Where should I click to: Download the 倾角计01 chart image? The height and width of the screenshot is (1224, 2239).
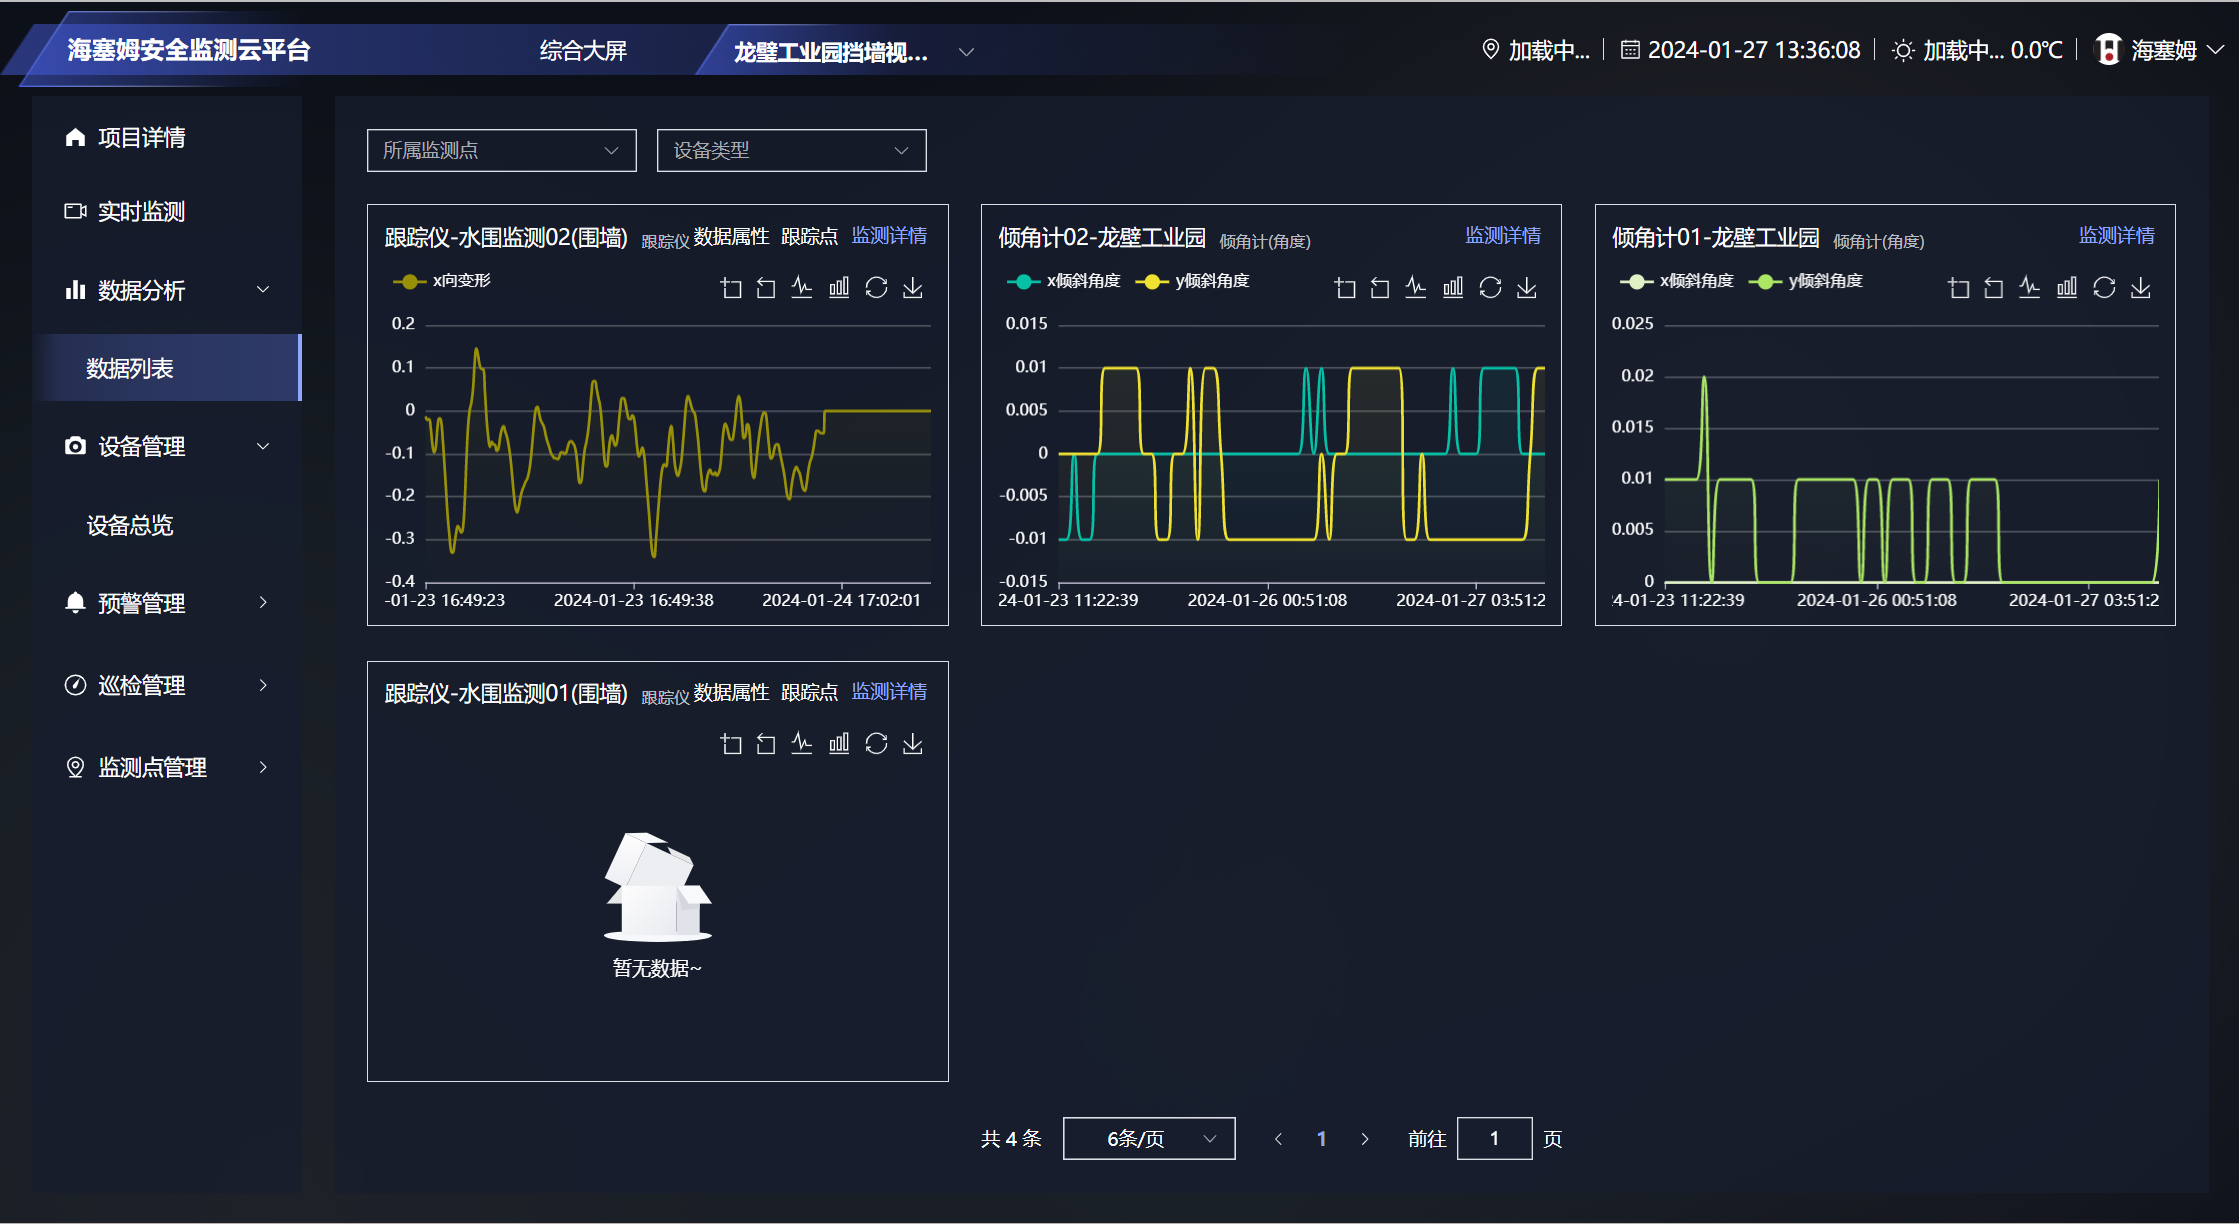[x=2141, y=288]
